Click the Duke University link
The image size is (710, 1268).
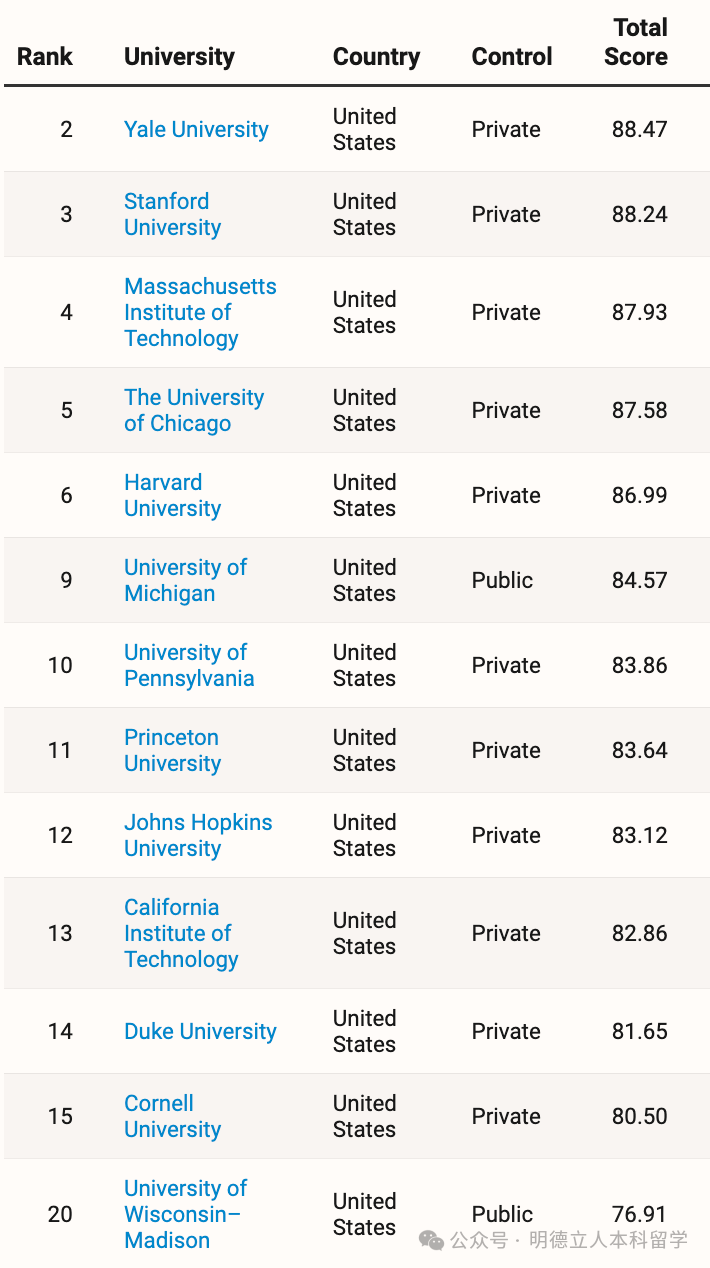coord(200,1031)
